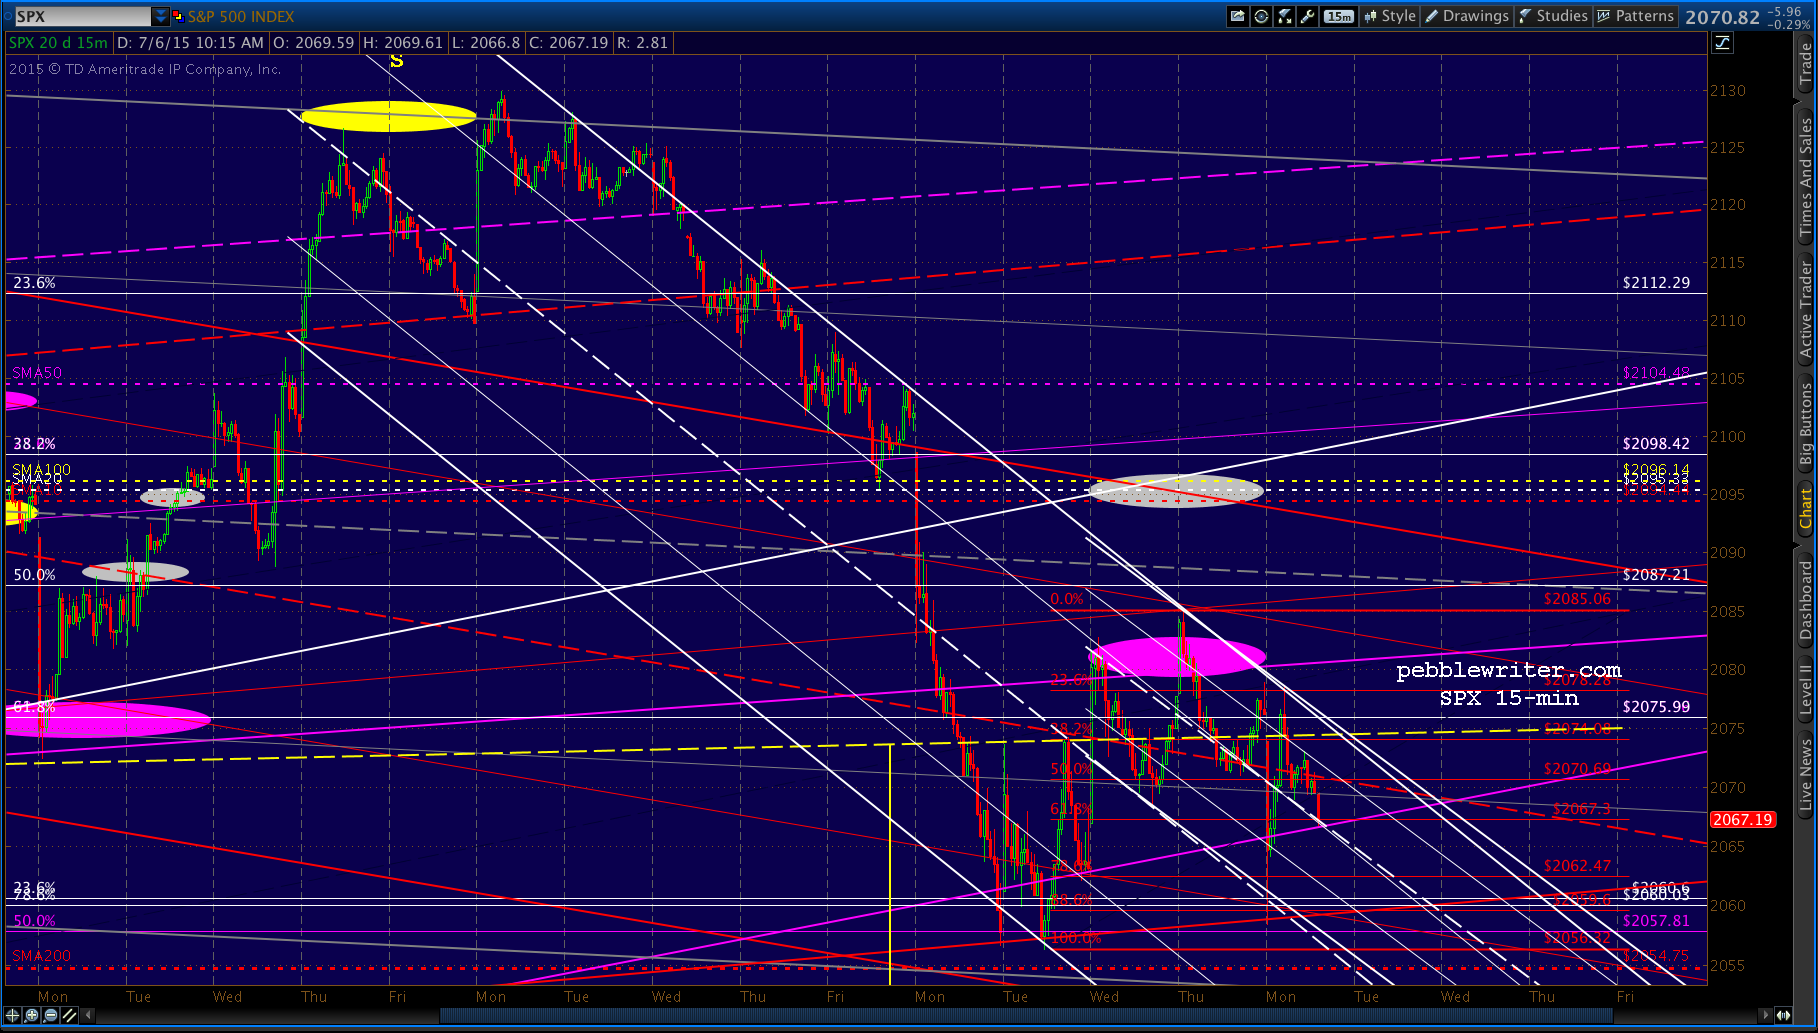The height and width of the screenshot is (1033, 1818).
Task: Open the Times And Sales side tab
Action: (x=1805, y=177)
